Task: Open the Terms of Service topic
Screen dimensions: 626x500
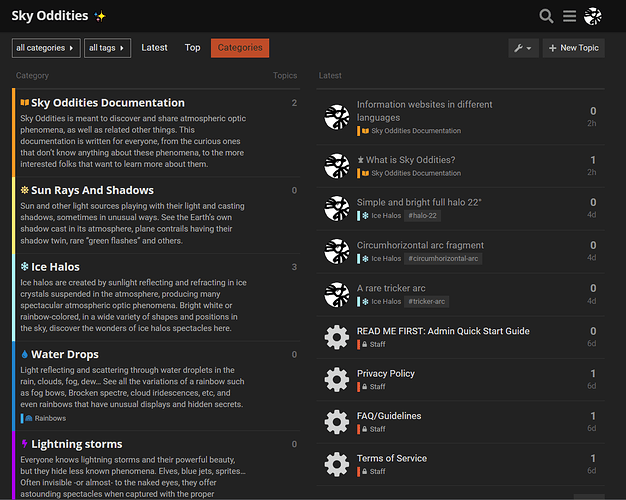Action: click(x=392, y=458)
